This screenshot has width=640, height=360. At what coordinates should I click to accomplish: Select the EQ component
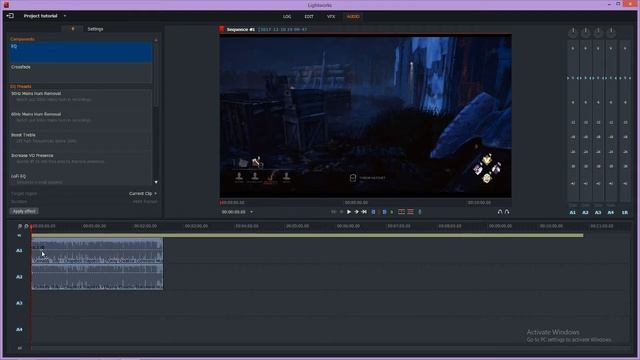(x=81, y=53)
